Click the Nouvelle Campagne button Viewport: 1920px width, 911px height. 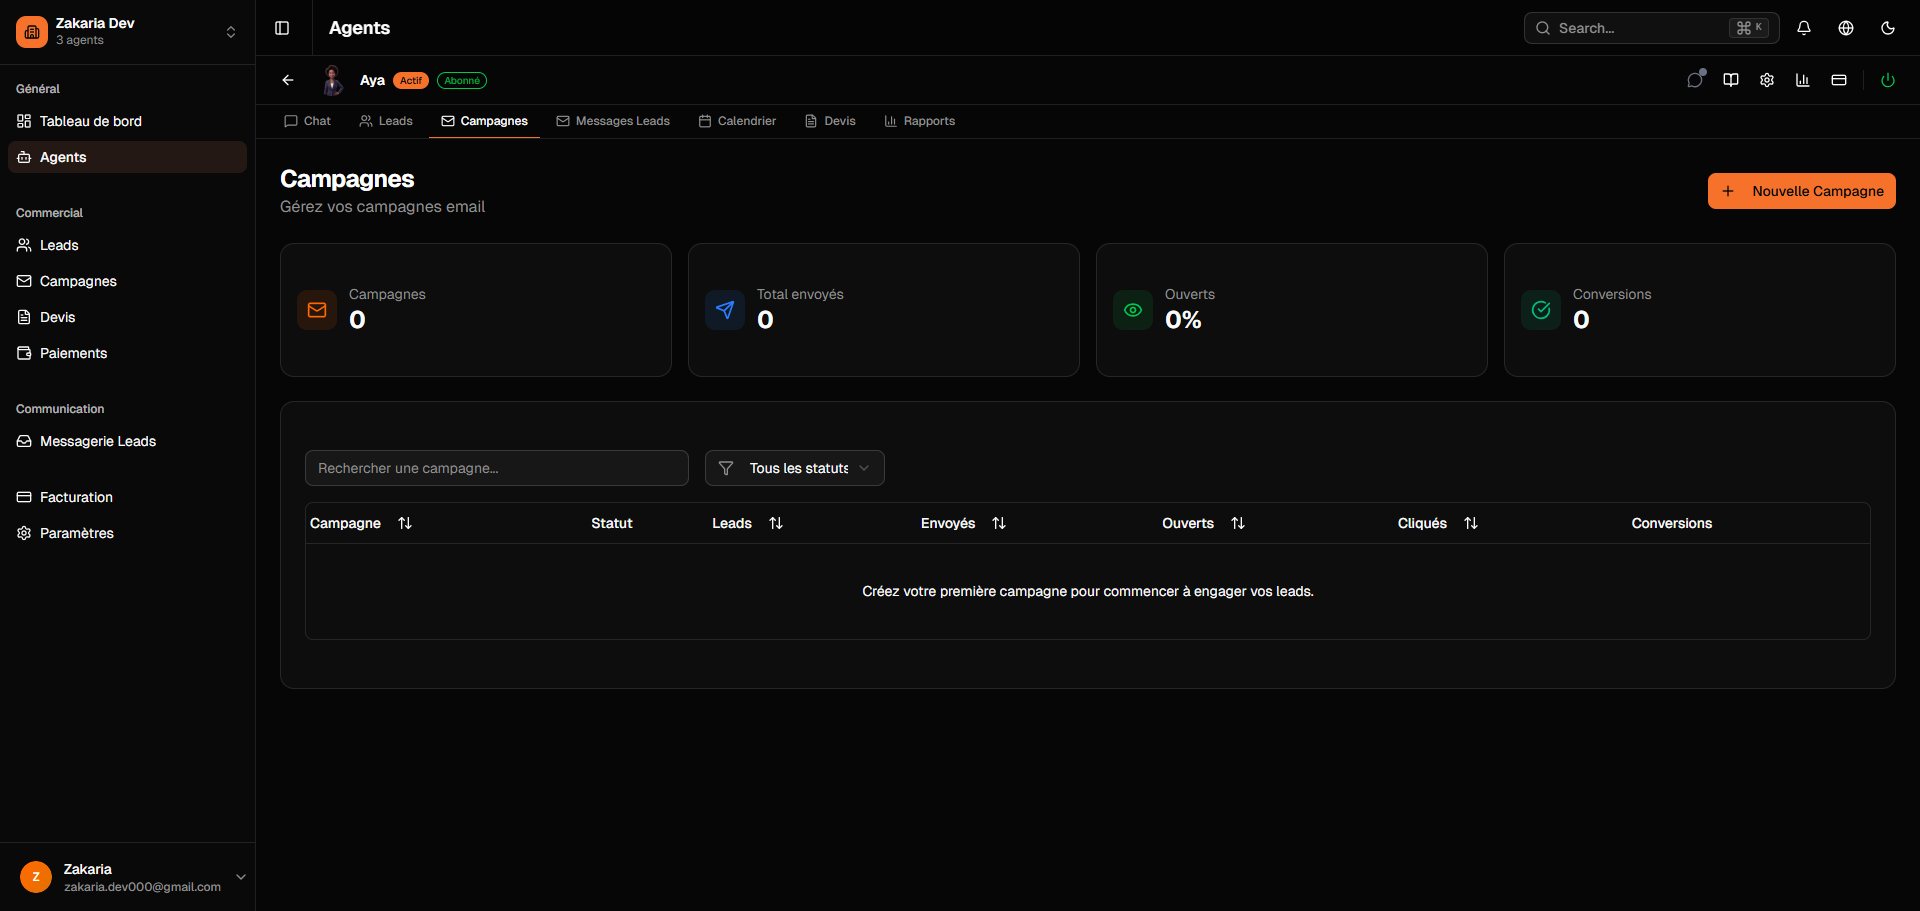pos(1801,191)
